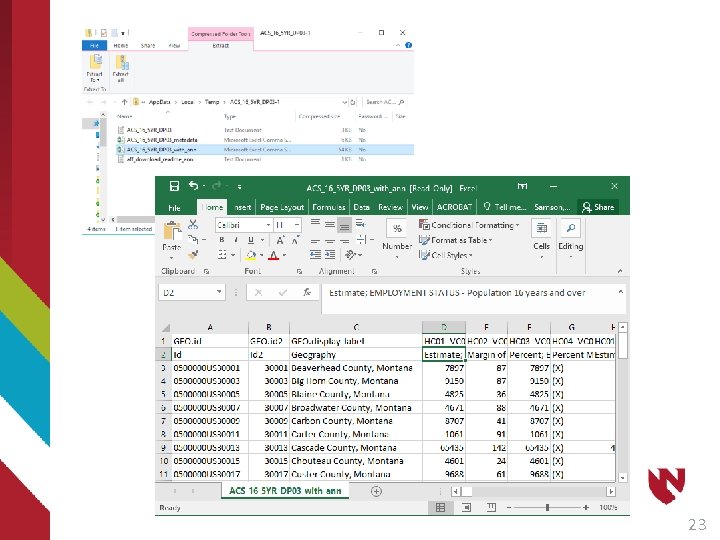Click the Undo arrow in Excel
The image size is (720, 540).
[x=193, y=187]
